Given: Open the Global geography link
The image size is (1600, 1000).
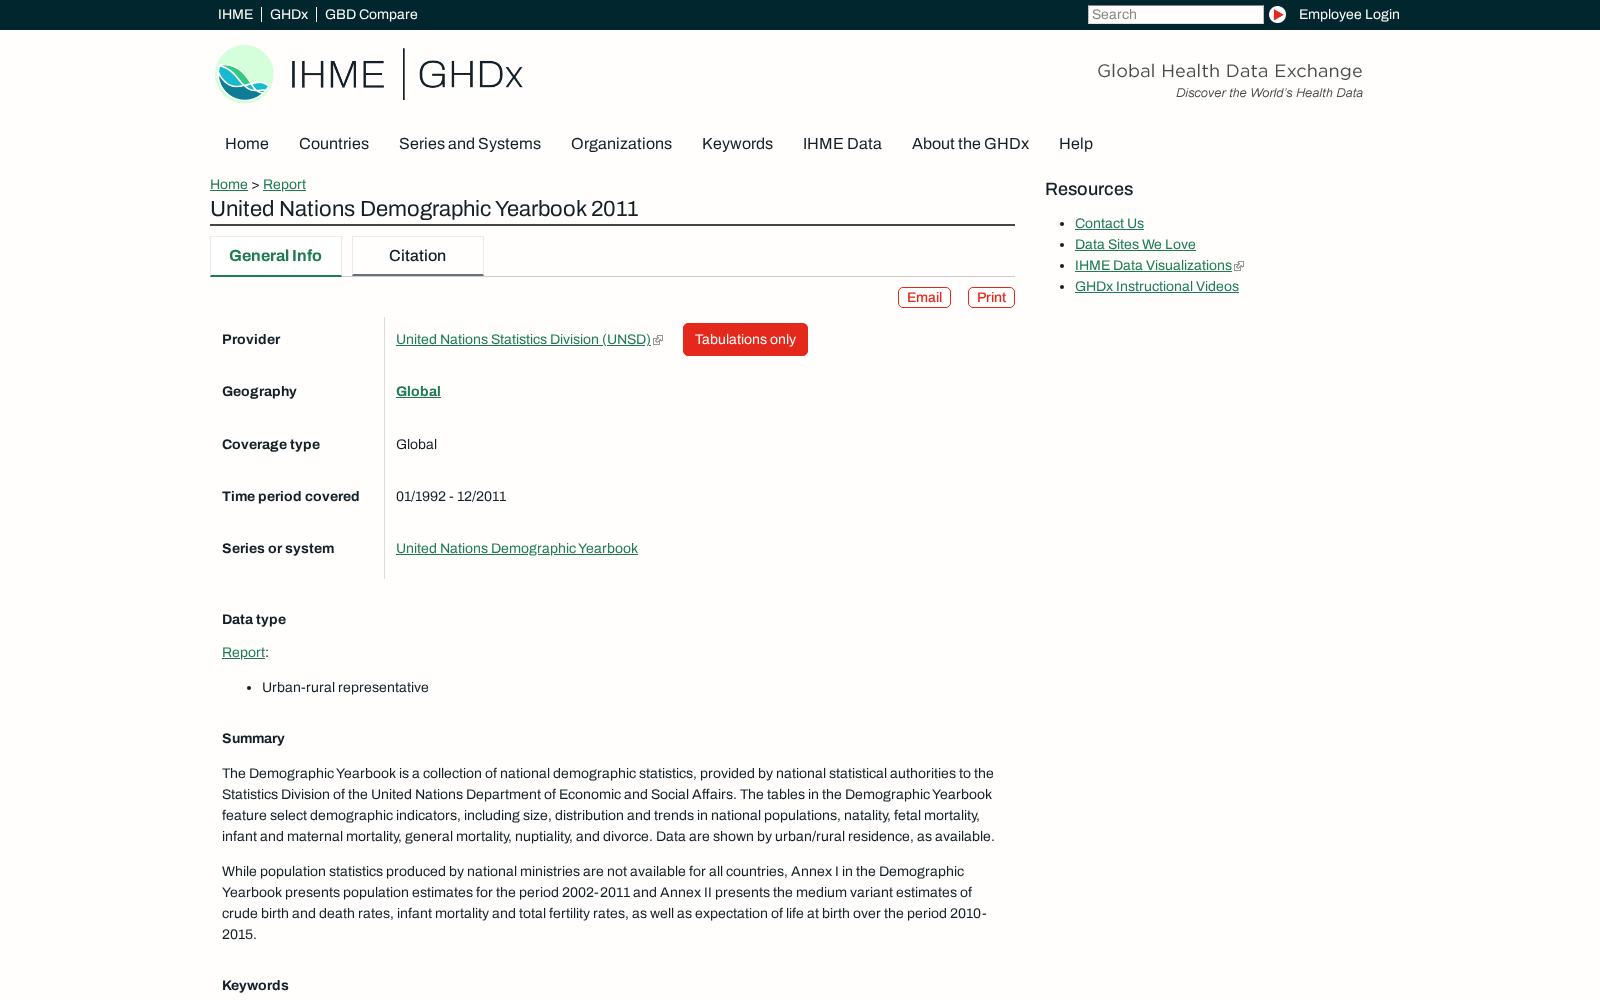Looking at the screenshot, I should [418, 392].
